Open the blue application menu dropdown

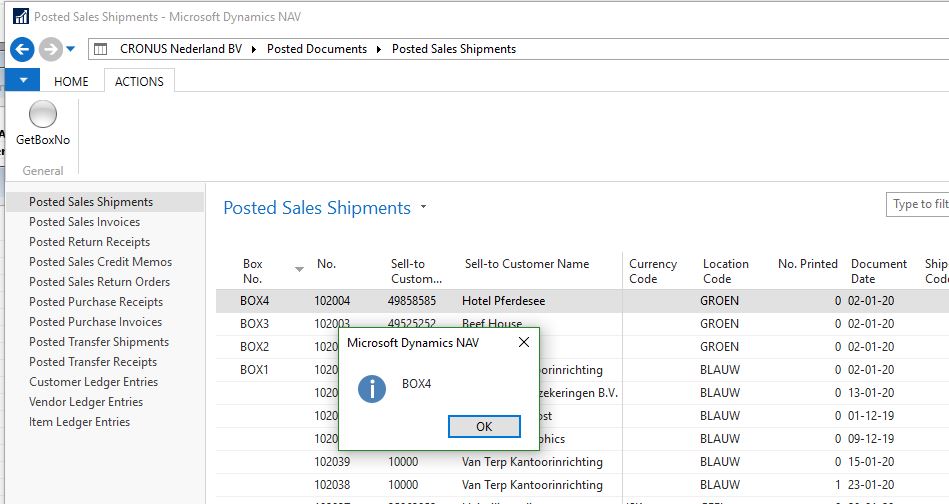coord(22,81)
